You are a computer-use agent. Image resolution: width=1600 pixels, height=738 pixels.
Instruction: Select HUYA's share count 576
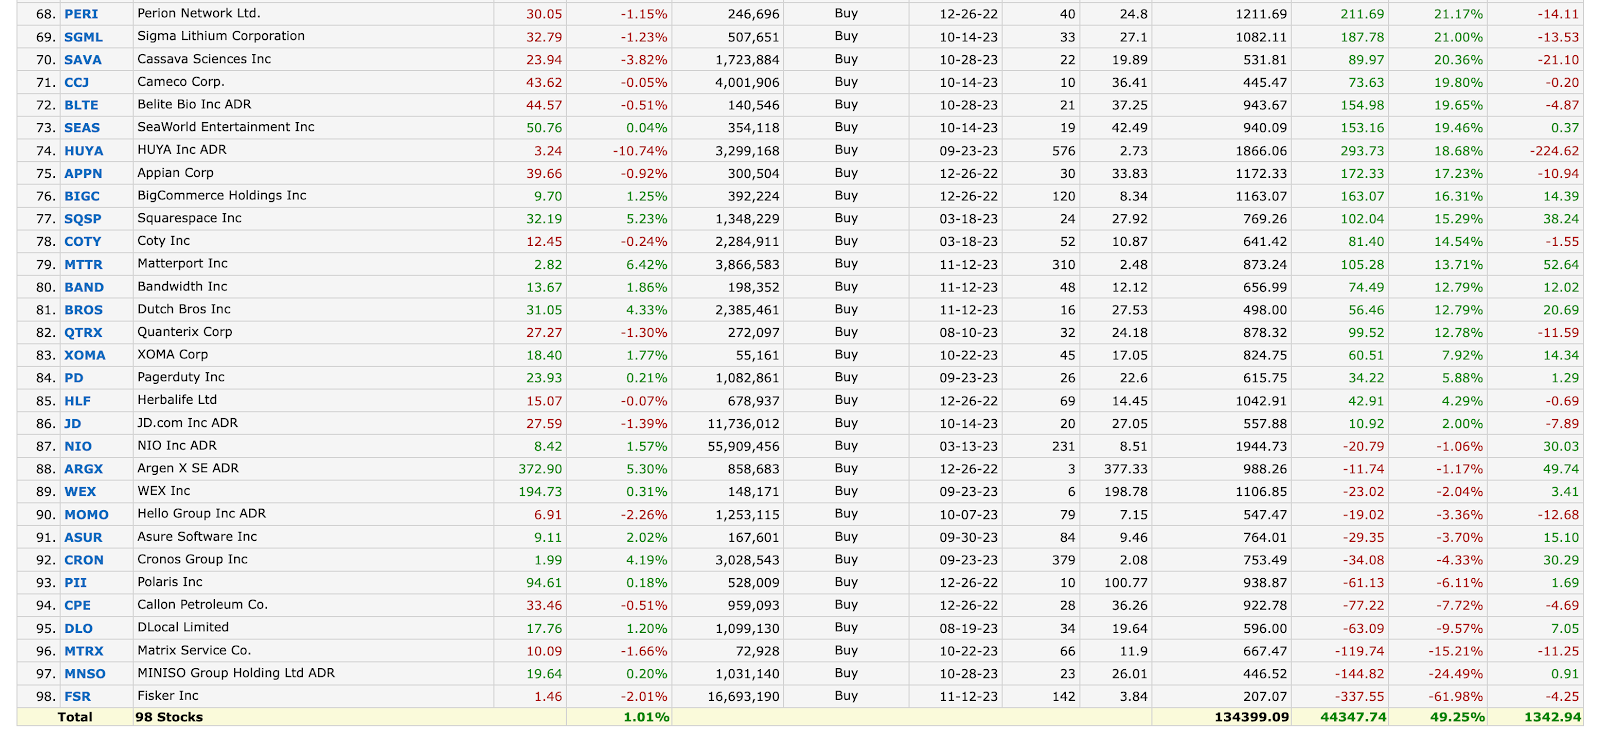tap(1063, 151)
